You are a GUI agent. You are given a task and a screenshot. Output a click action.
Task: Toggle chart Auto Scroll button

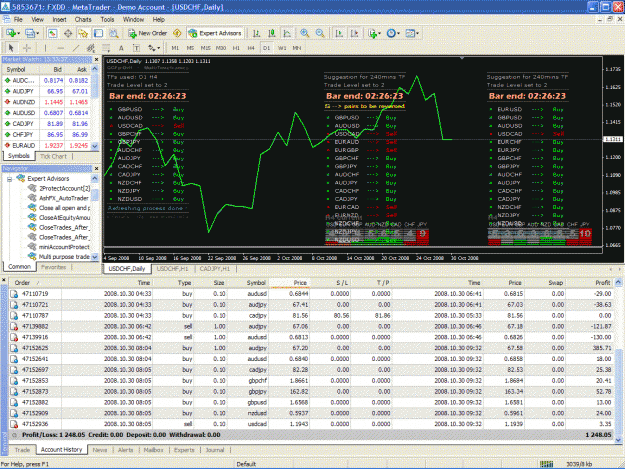[x=339, y=33]
